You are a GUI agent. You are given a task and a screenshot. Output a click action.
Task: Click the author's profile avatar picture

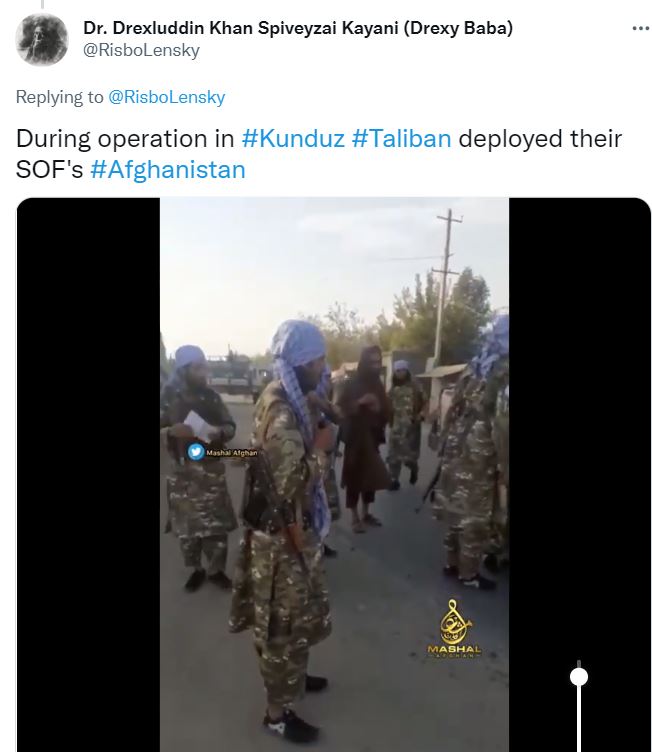pos(42,39)
